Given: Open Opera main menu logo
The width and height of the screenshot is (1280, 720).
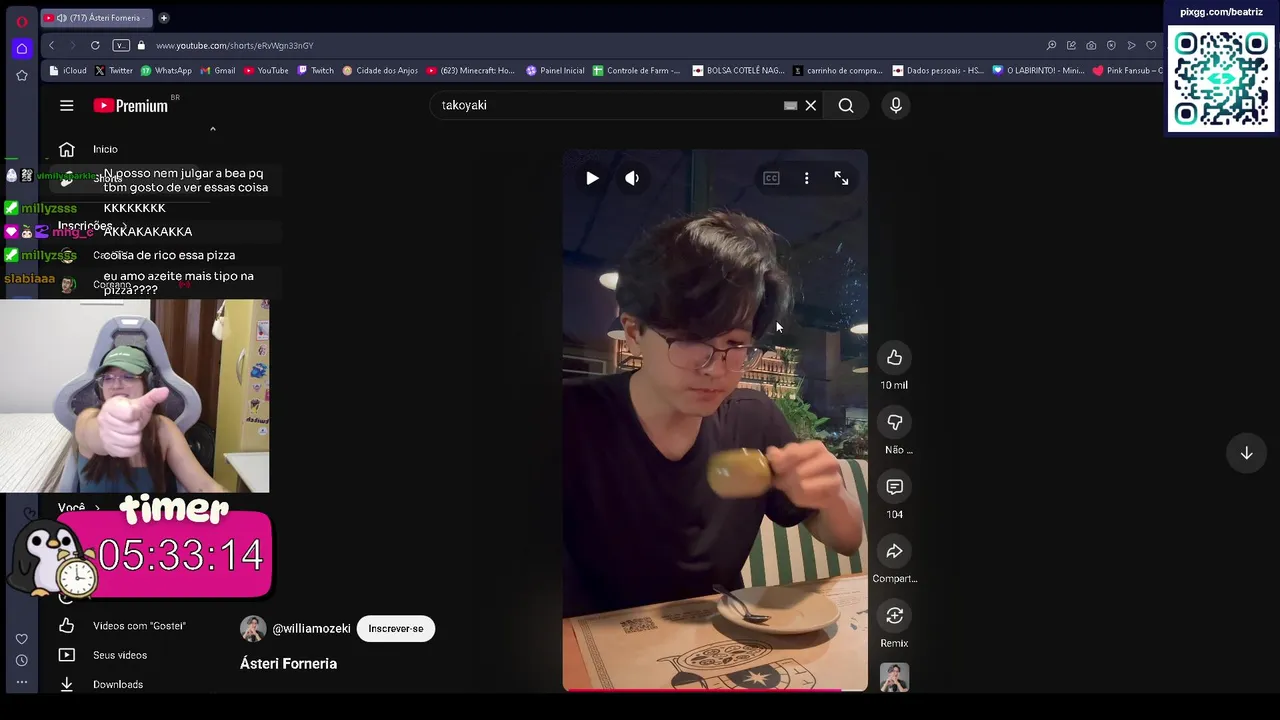Looking at the screenshot, I should (22, 21).
